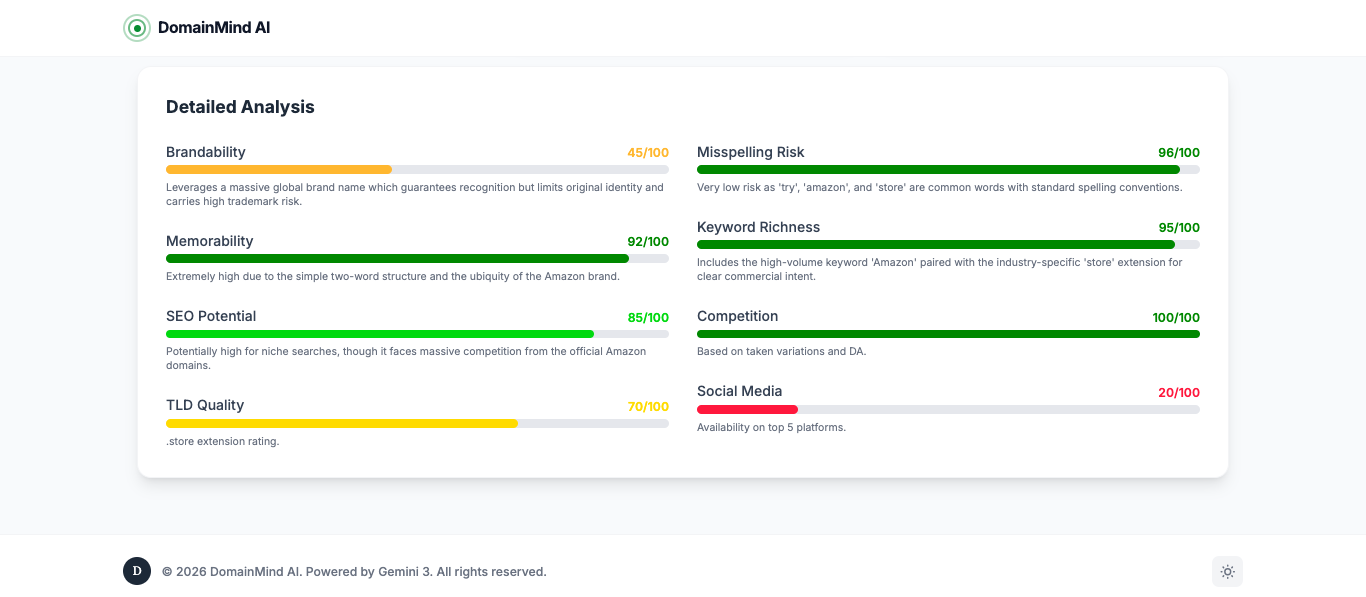The height and width of the screenshot is (597, 1366).
Task: Click the 85/100 SEO score
Action: click(x=648, y=317)
